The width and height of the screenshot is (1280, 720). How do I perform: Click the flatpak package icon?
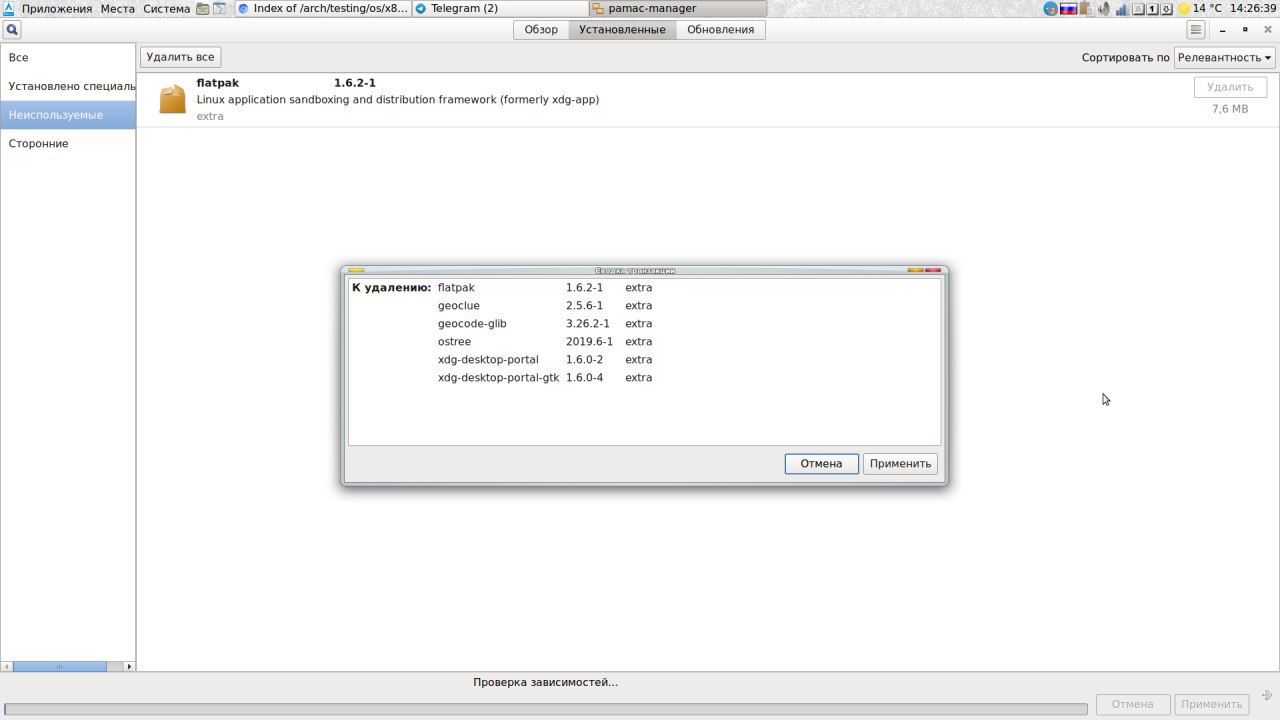click(173, 99)
